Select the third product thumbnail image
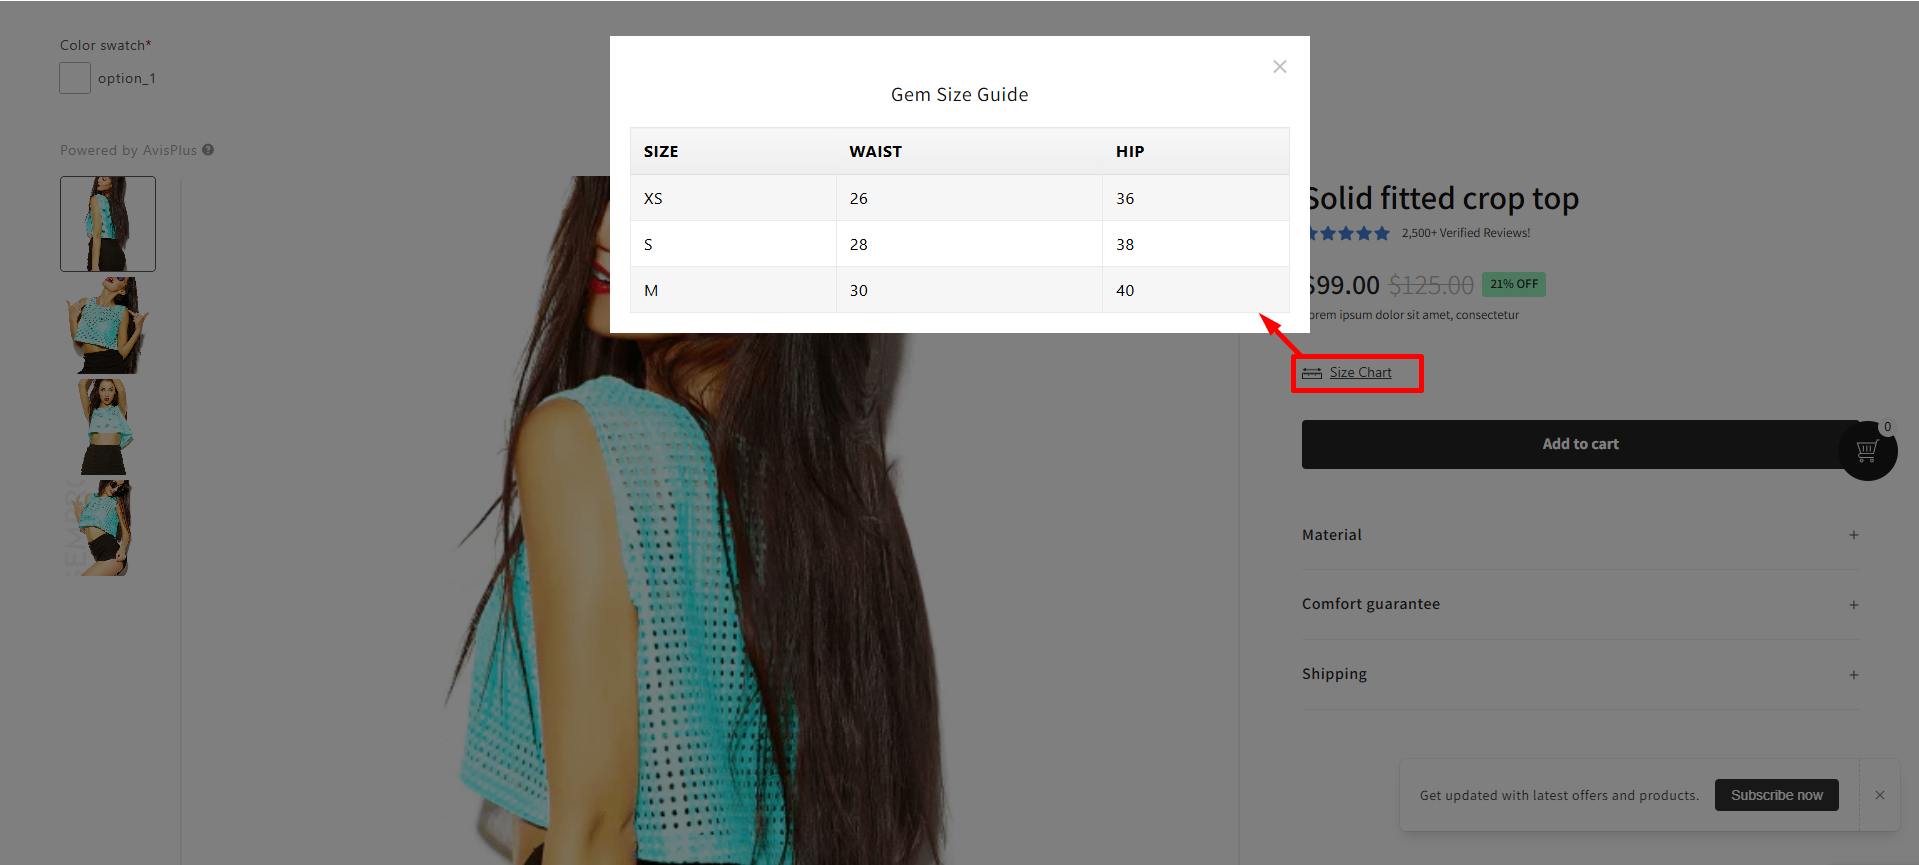 (x=108, y=427)
